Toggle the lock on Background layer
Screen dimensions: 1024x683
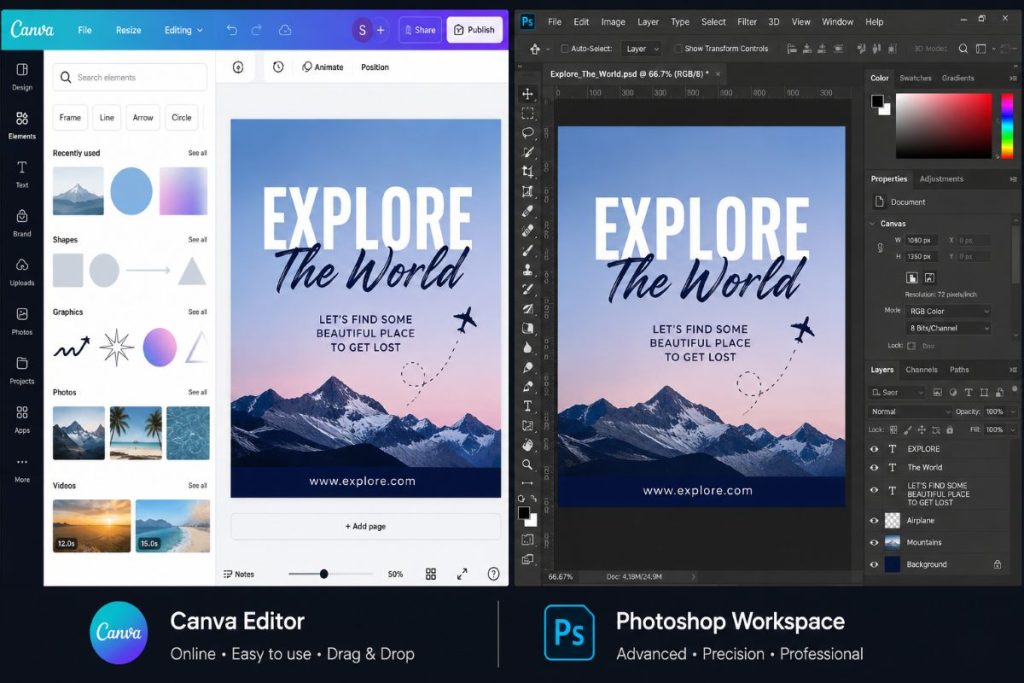[x=997, y=564]
